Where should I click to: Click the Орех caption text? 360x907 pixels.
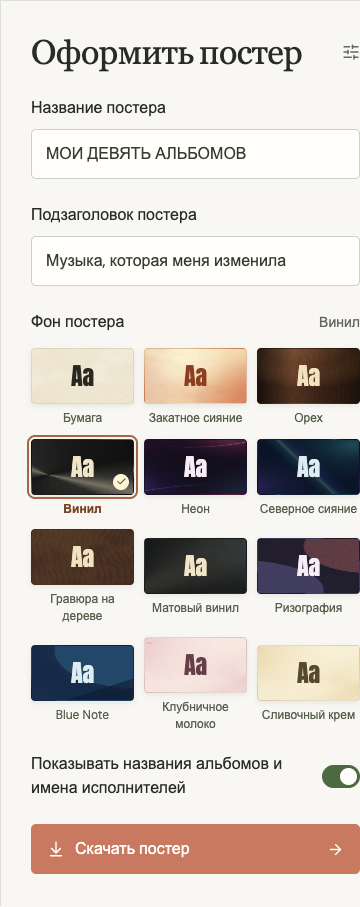click(308, 418)
